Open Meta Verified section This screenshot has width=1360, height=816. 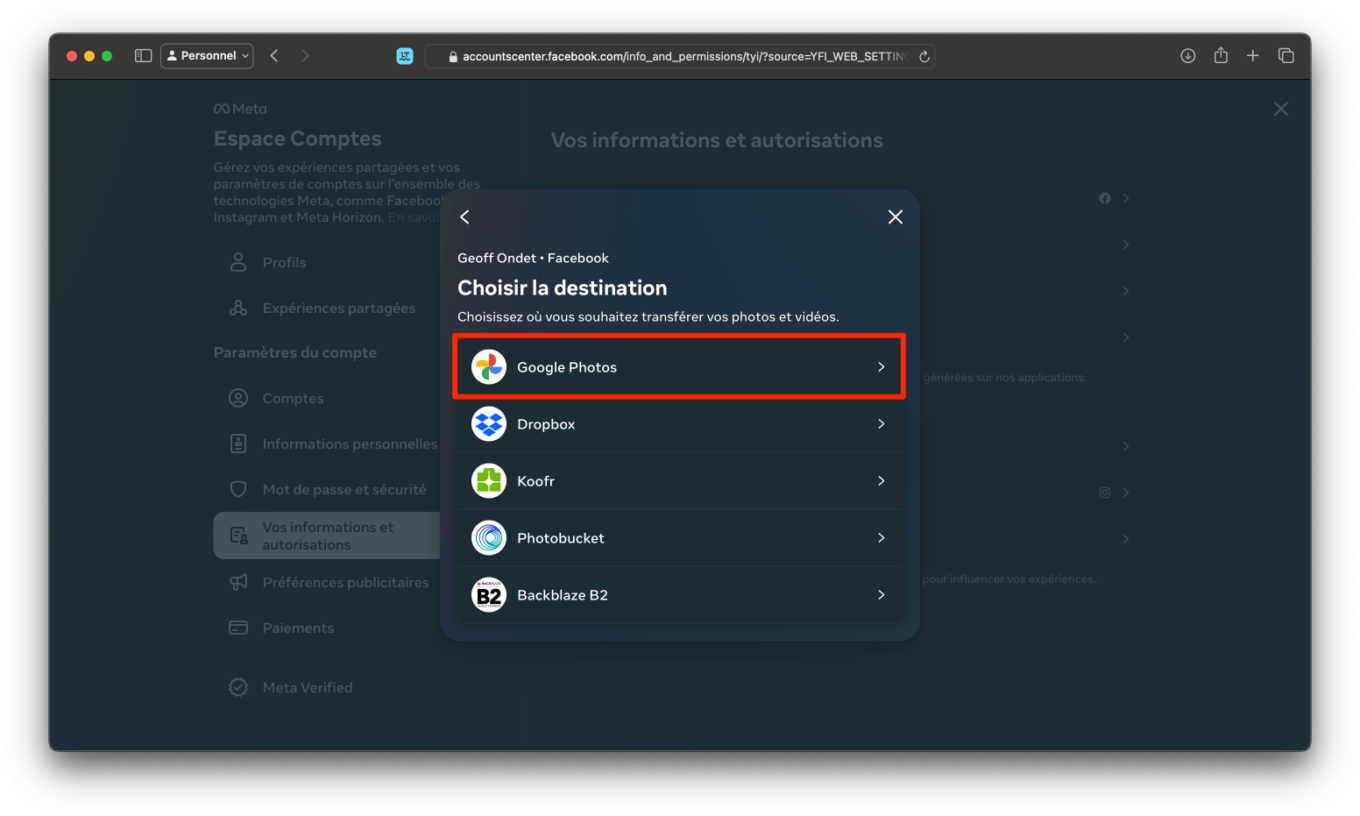(x=327, y=688)
